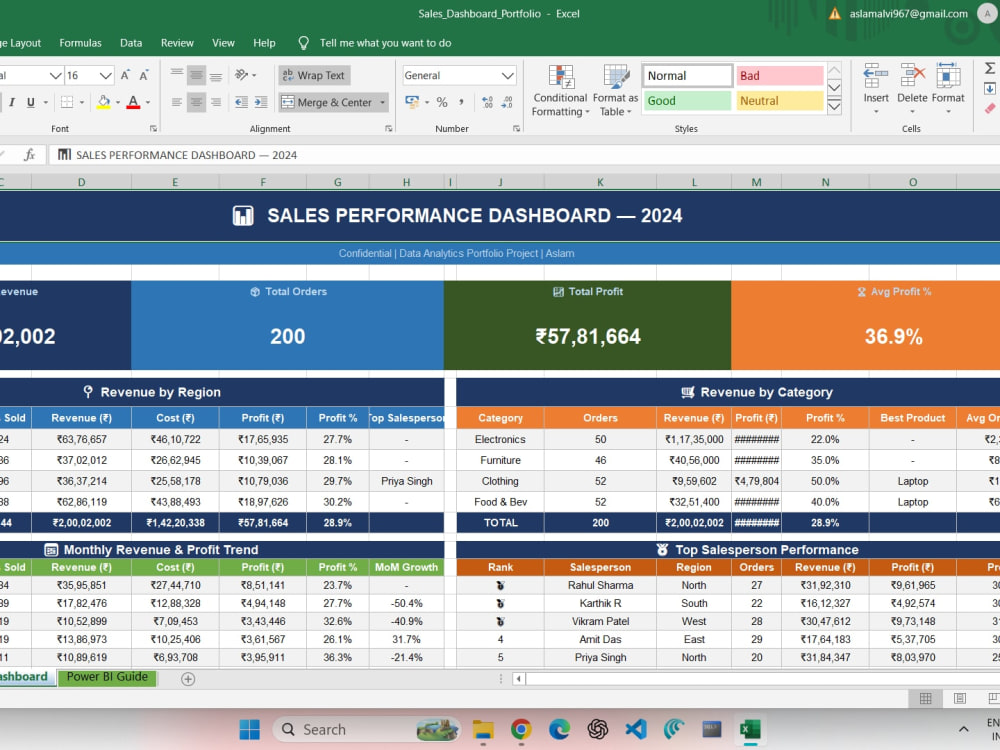
Task: Switch to Normal view in status bar
Action: click(x=925, y=698)
